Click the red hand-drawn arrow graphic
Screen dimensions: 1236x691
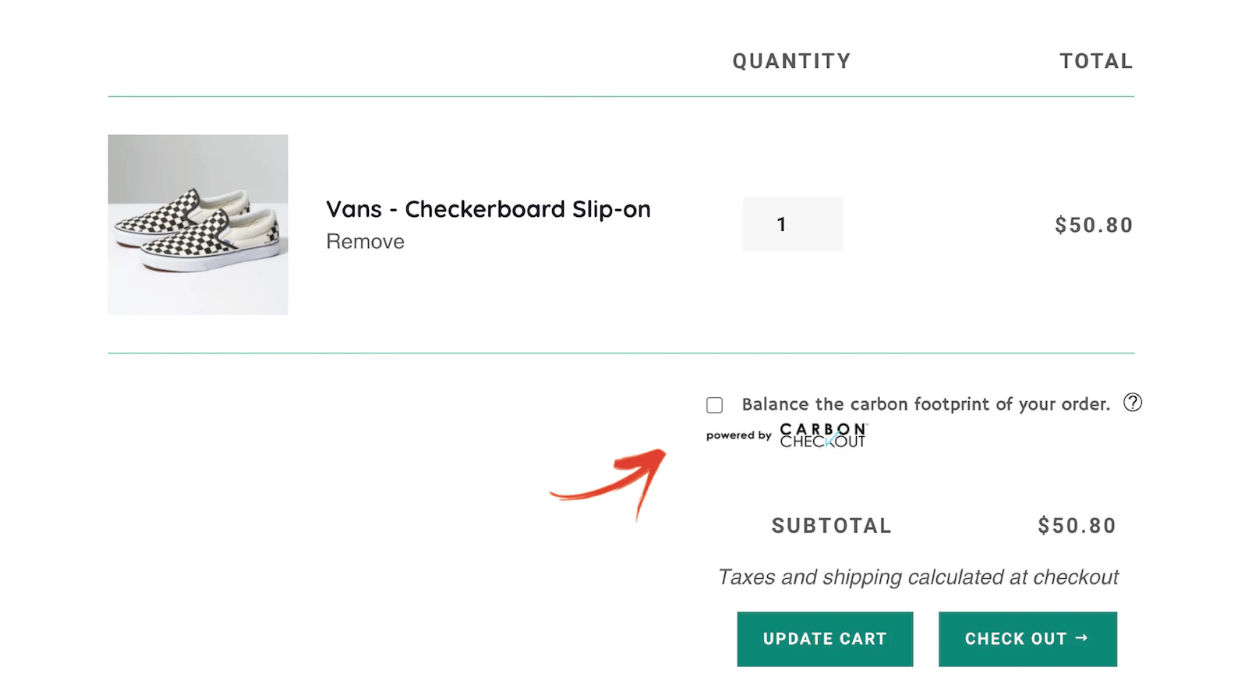pos(611,482)
